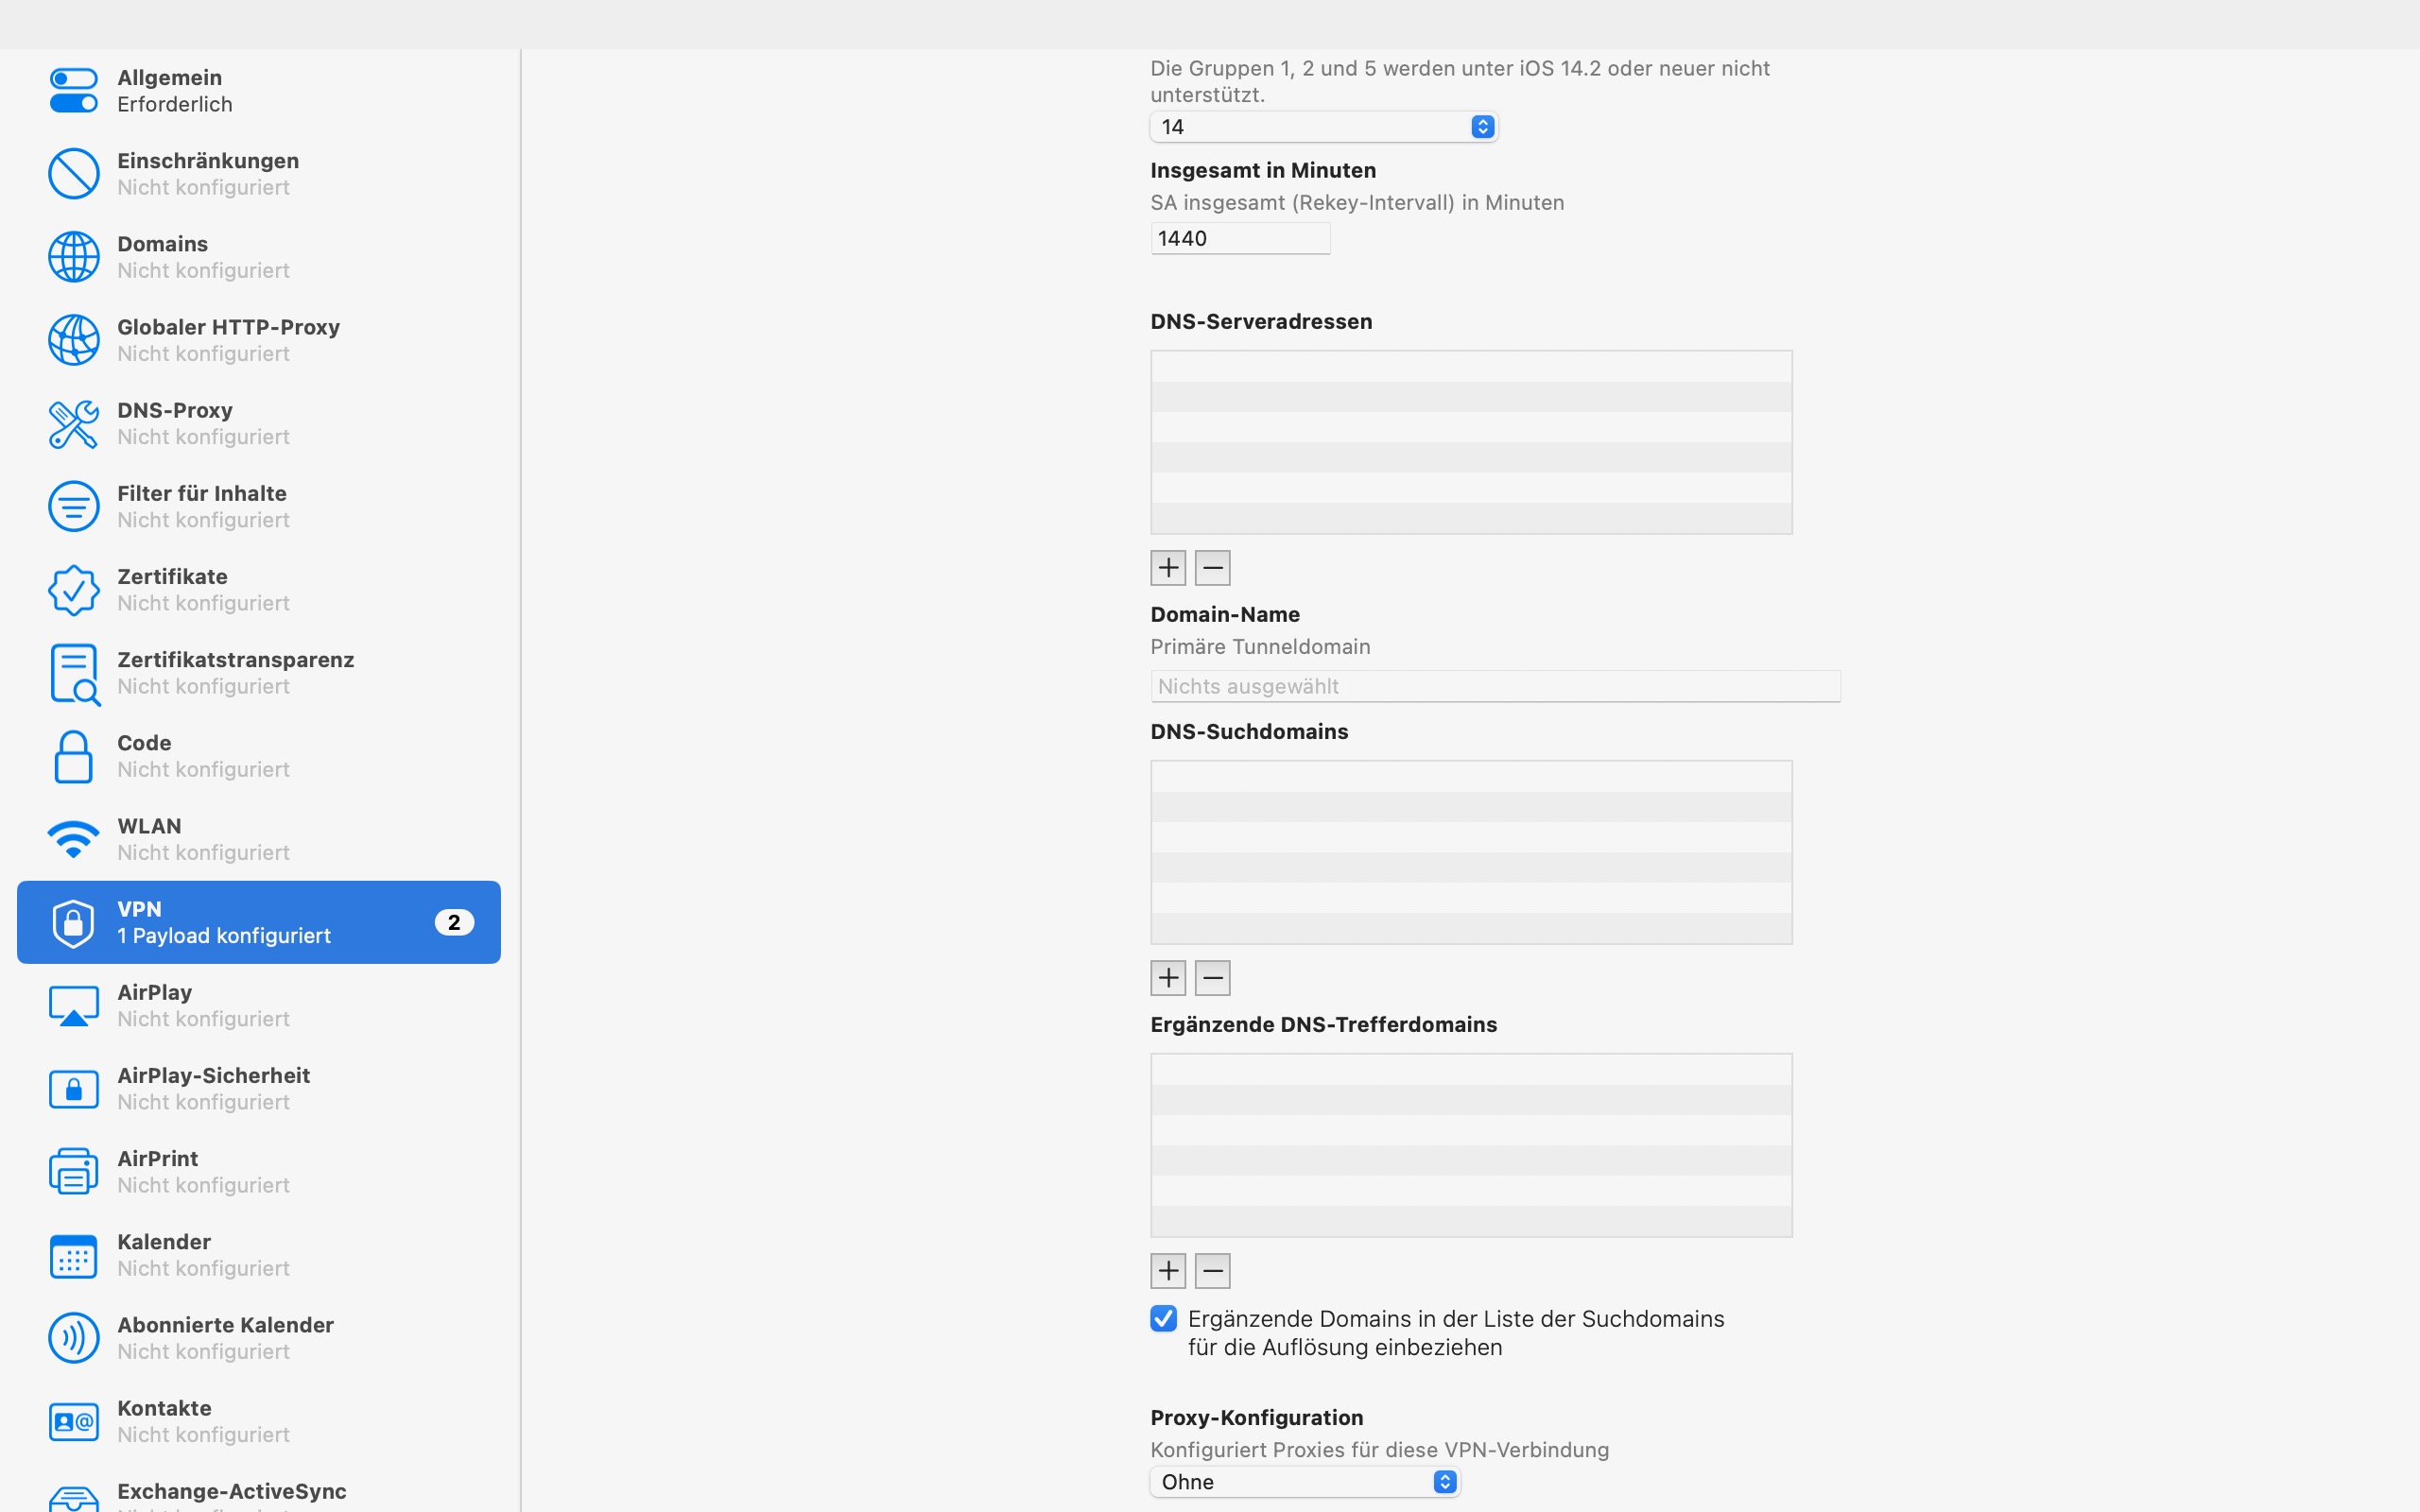Select the Domains globe icon
The image size is (2420, 1512).
tap(73, 257)
